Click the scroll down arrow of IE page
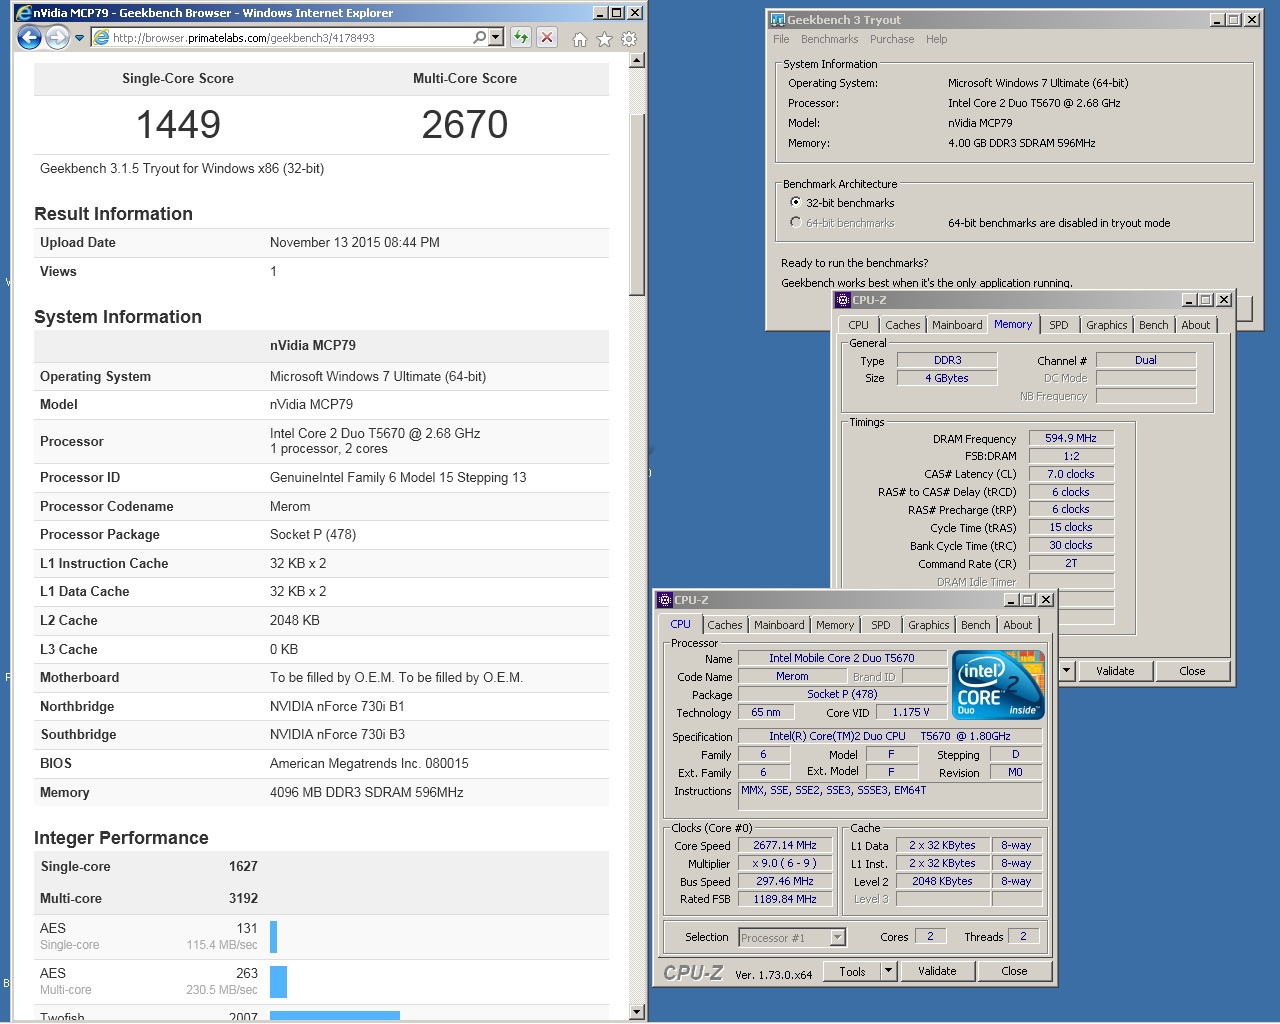Image resolution: width=1280 pixels, height=1024 pixels. 637,1012
